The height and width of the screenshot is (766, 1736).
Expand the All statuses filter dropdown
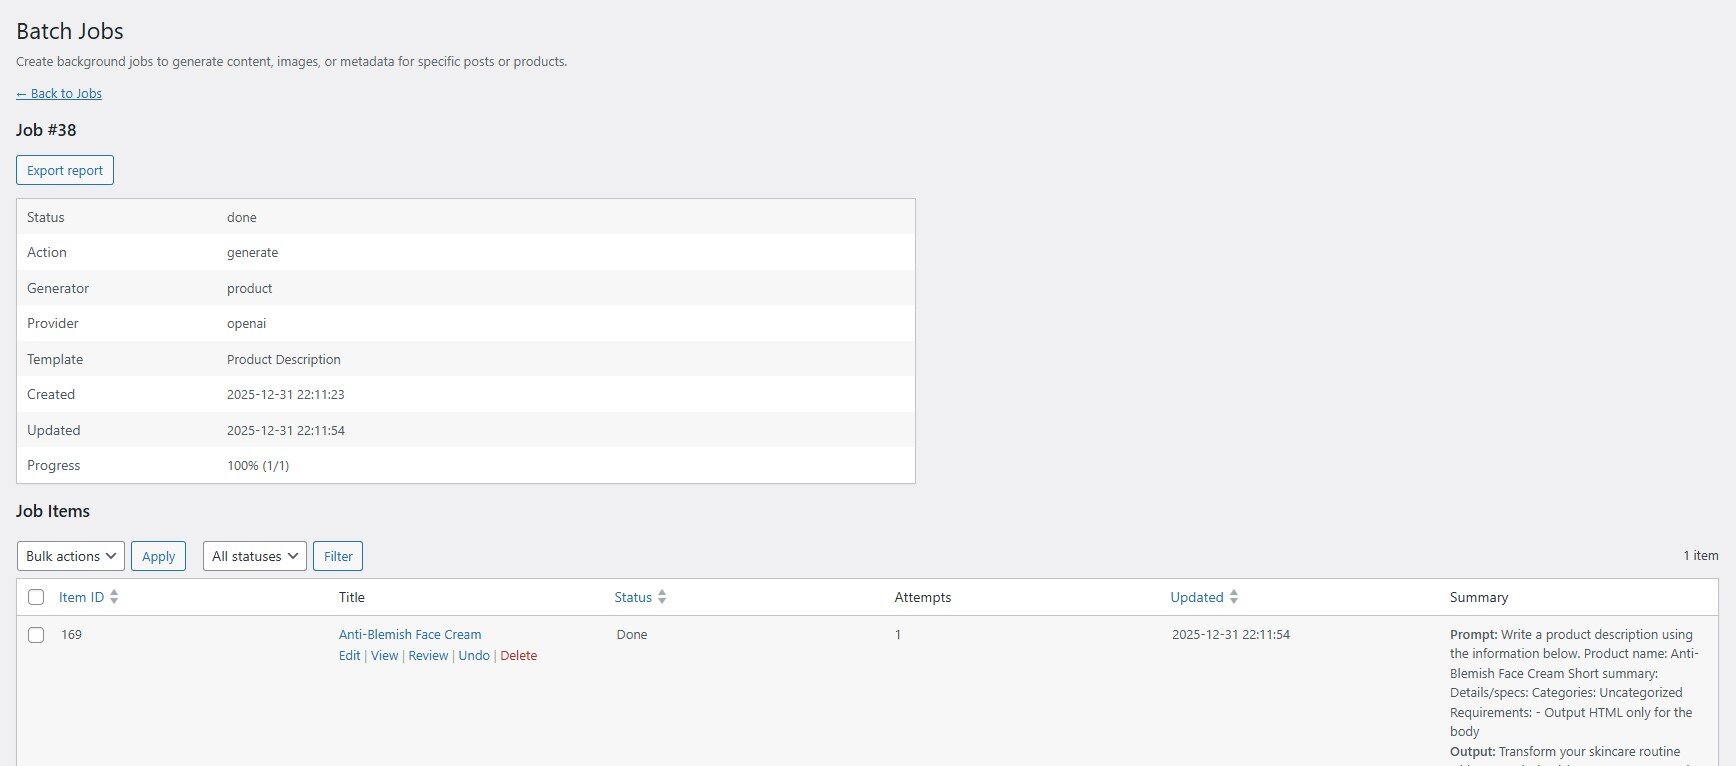[255, 556]
